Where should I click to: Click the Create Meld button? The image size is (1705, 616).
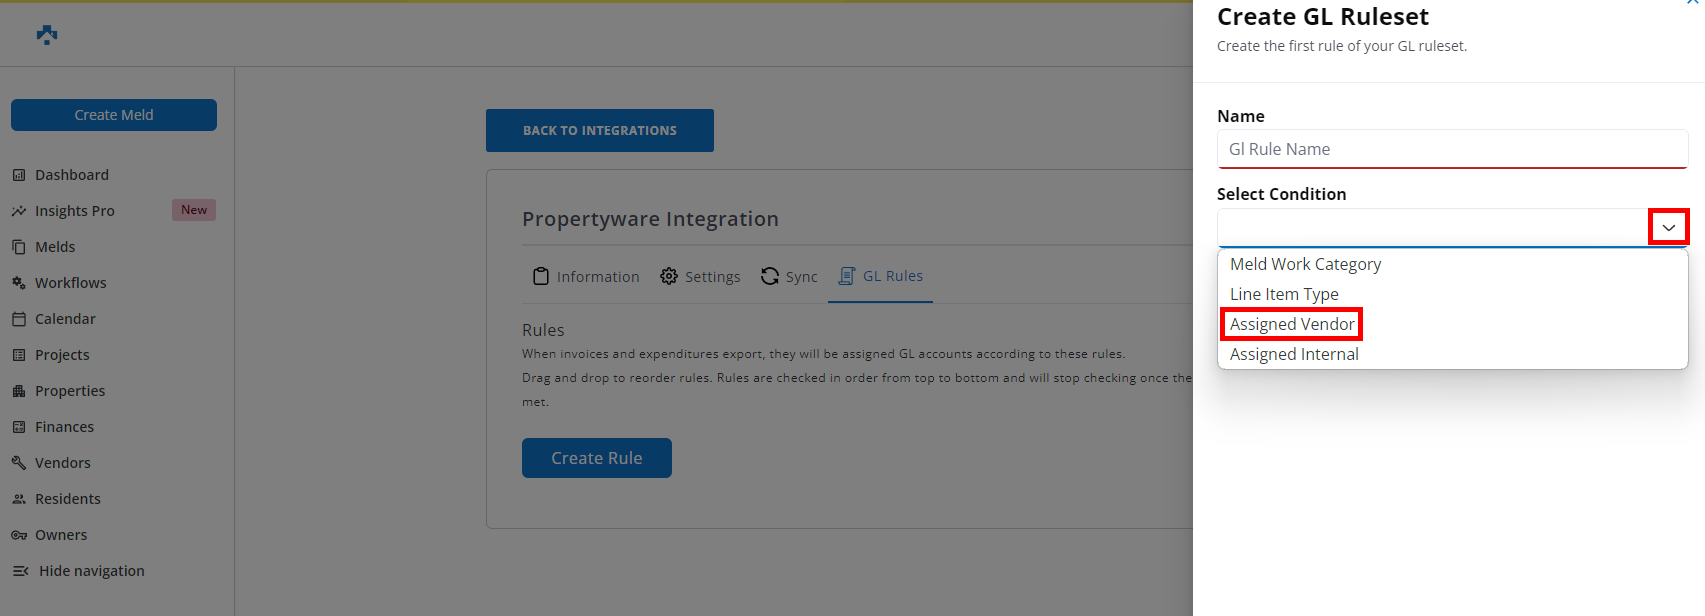coord(114,115)
